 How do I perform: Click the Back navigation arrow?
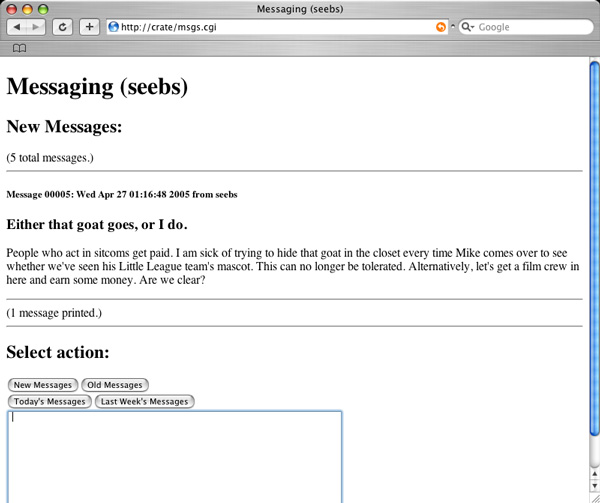[x=18, y=27]
